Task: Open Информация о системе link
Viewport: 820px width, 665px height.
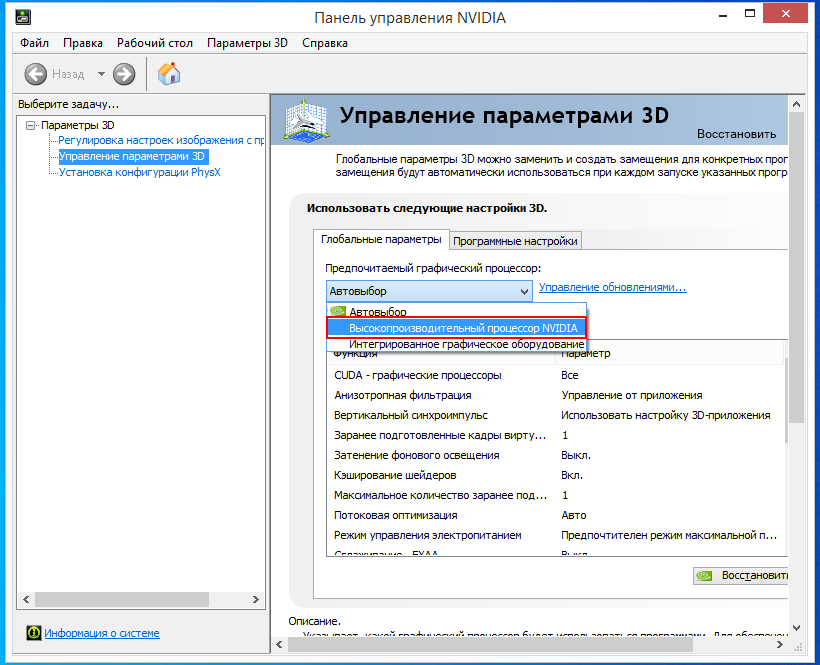Action: coord(101,633)
